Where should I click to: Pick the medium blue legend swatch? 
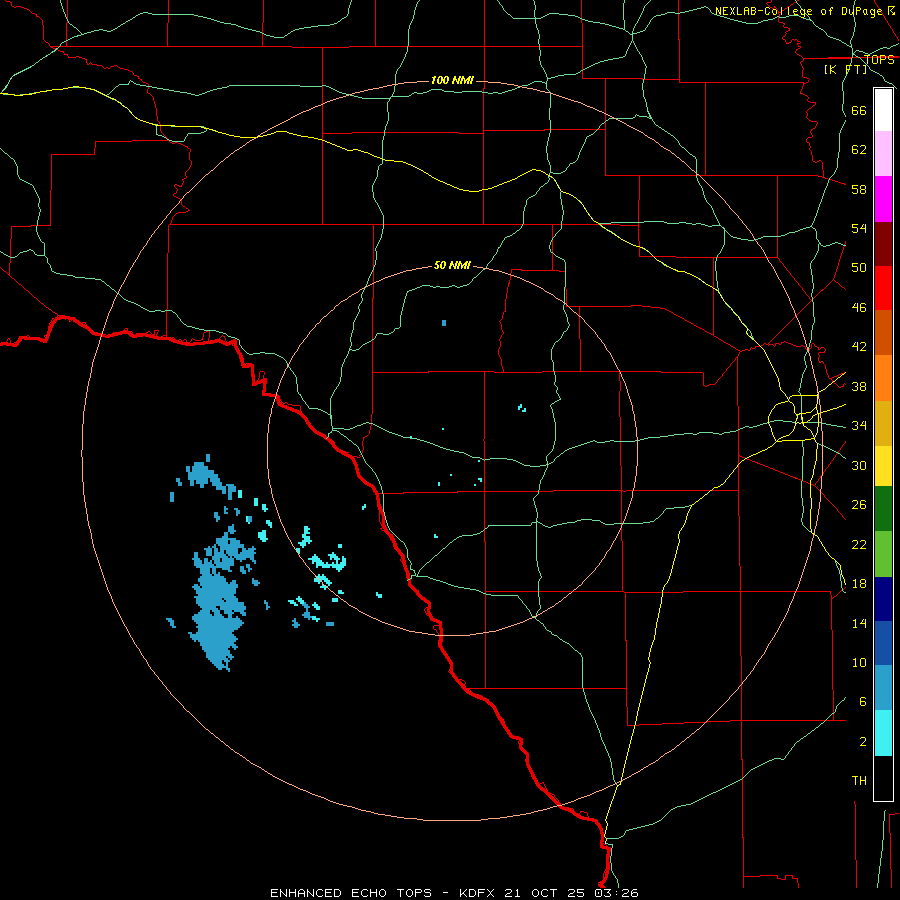click(883, 643)
